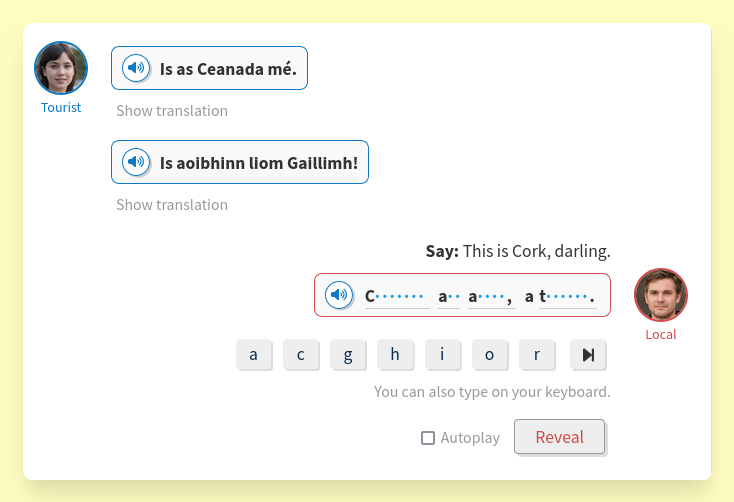Viewport: 734px width, 502px height.
Task: Show translation under "Is aoibhinn liom Gaillimh!"
Action: [x=172, y=205]
